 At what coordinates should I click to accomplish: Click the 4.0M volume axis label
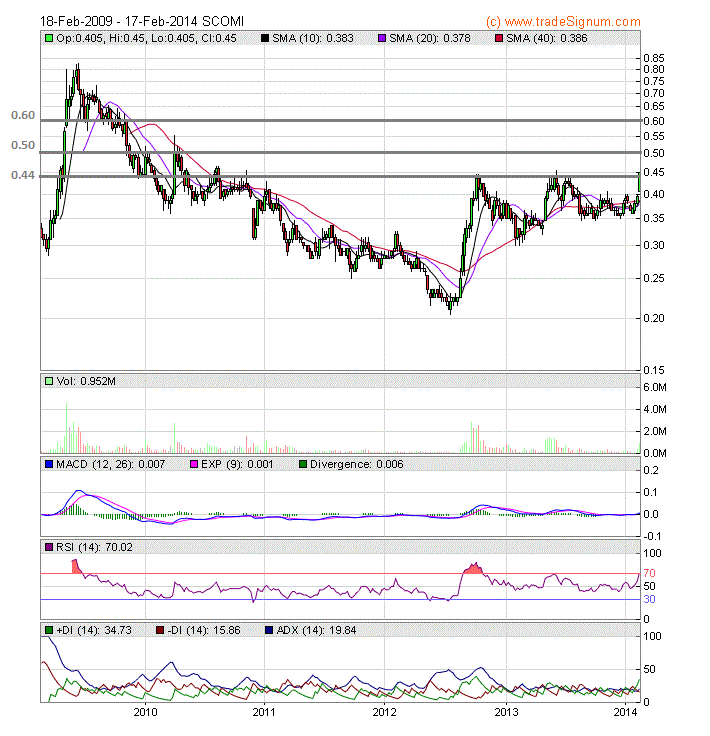[x=655, y=409]
